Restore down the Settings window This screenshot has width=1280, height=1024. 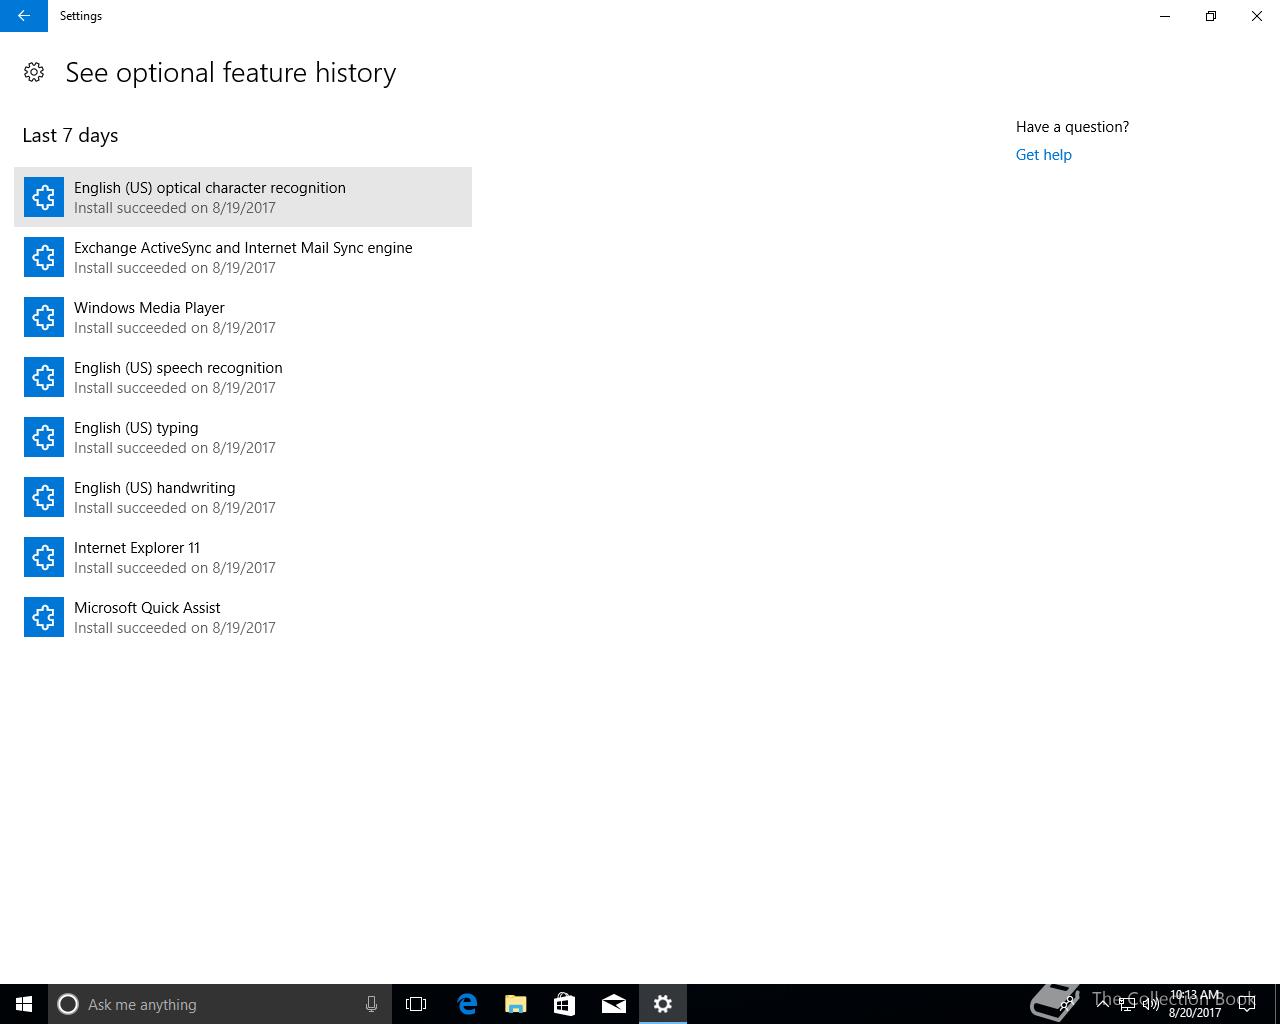[1211, 16]
